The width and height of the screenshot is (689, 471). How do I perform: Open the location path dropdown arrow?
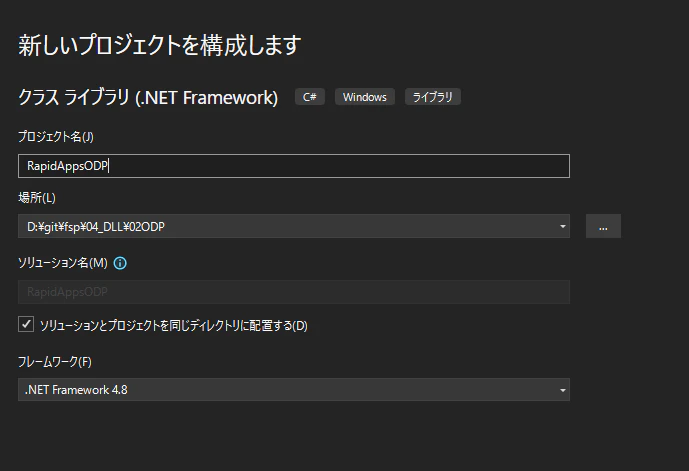(x=562, y=226)
